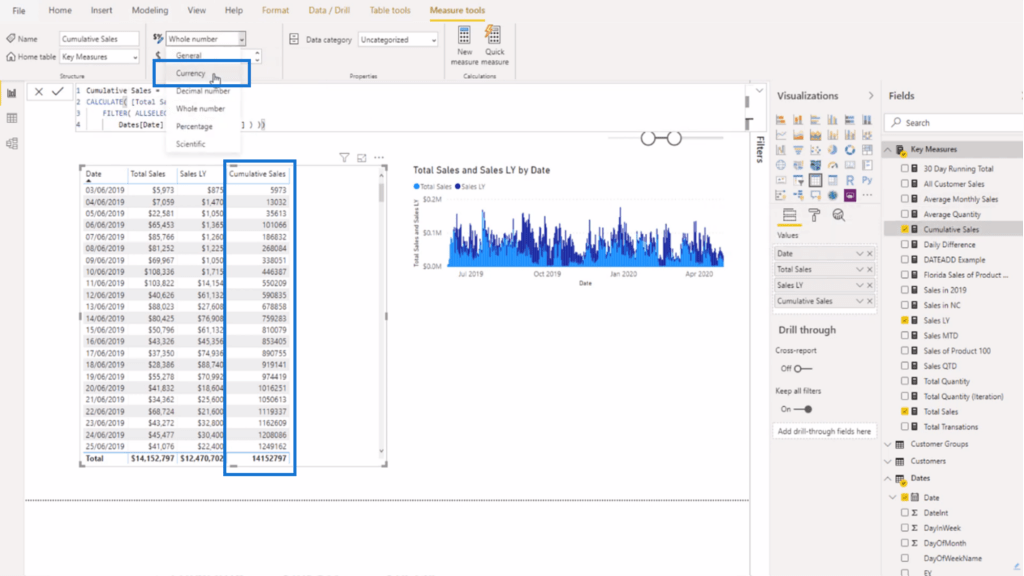
Task: Open the New measure tool
Action: tap(464, 45)
